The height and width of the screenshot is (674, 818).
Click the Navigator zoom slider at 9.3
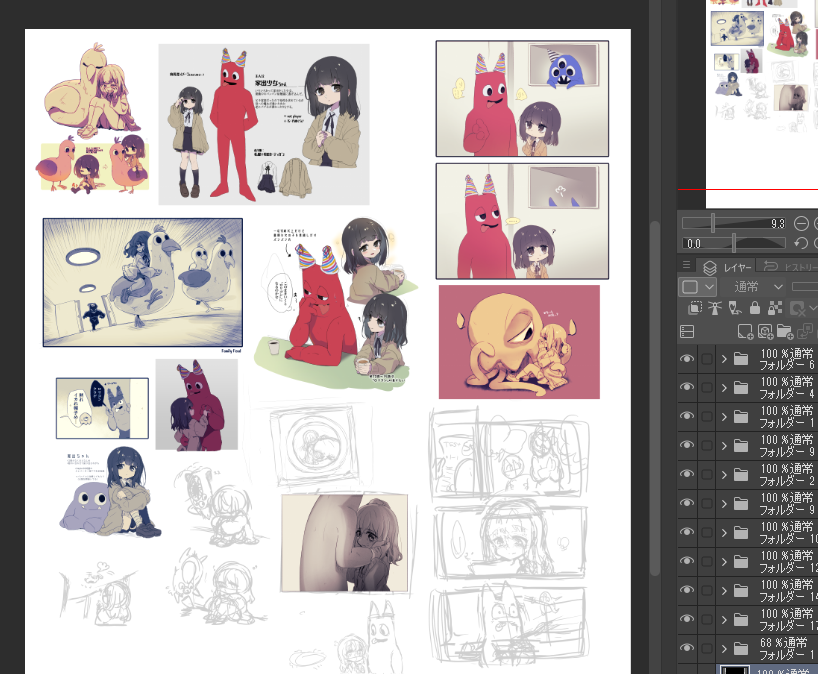point(734,223)
